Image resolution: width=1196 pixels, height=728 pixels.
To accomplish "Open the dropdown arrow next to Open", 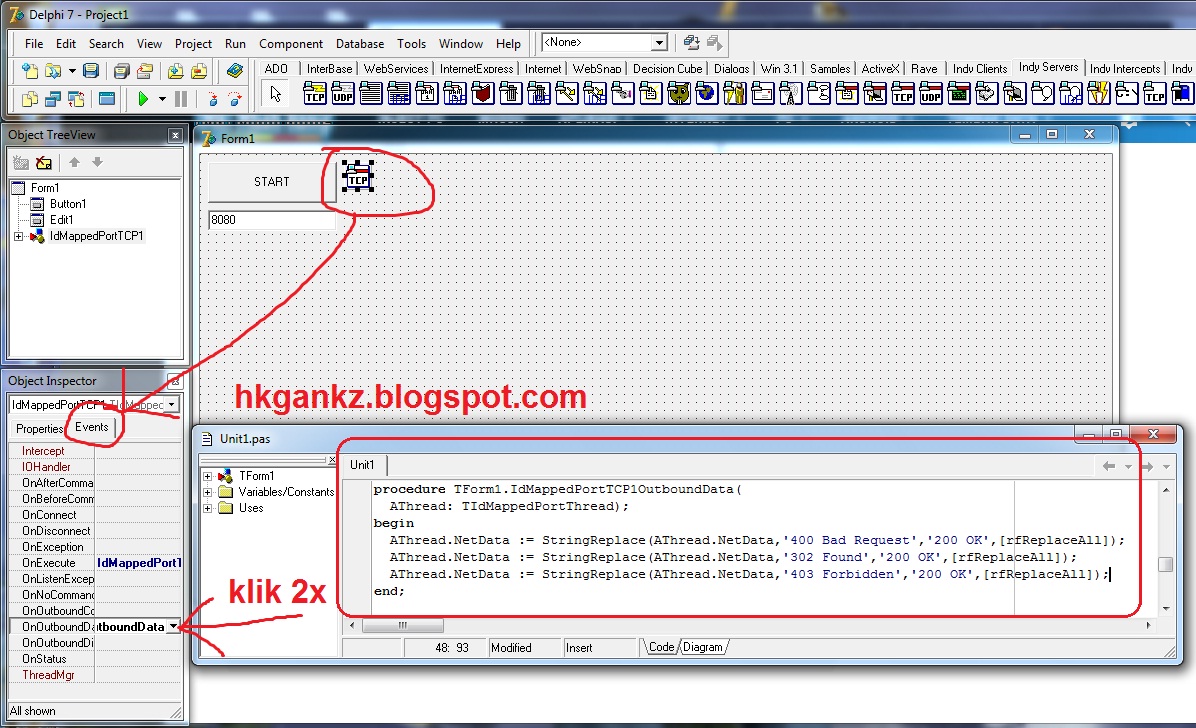I will pos(72,71).
